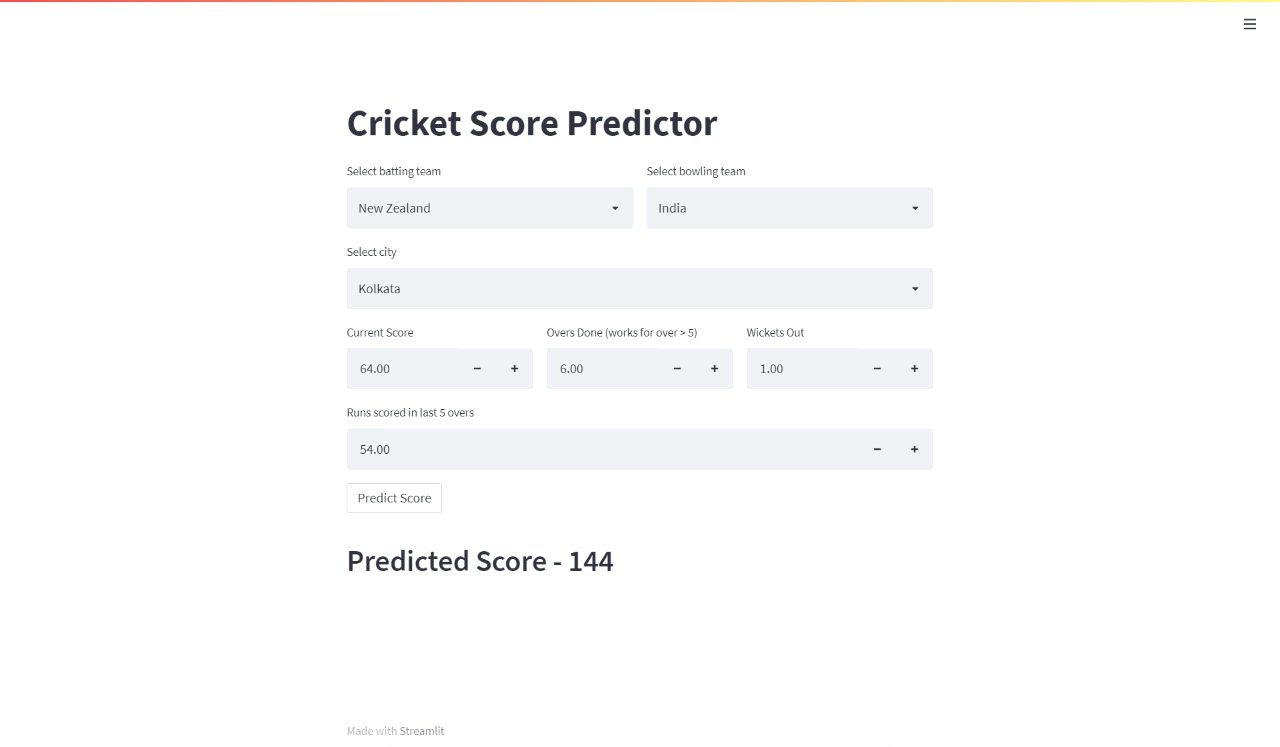Increment Wickets Out with plus icon

click(x=913, y=368)
